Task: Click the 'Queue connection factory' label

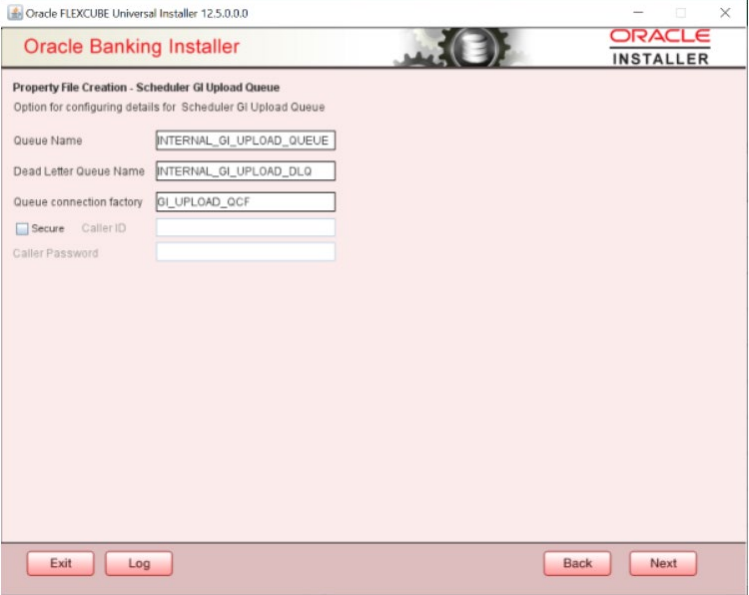Action: [x=78, y=202]
